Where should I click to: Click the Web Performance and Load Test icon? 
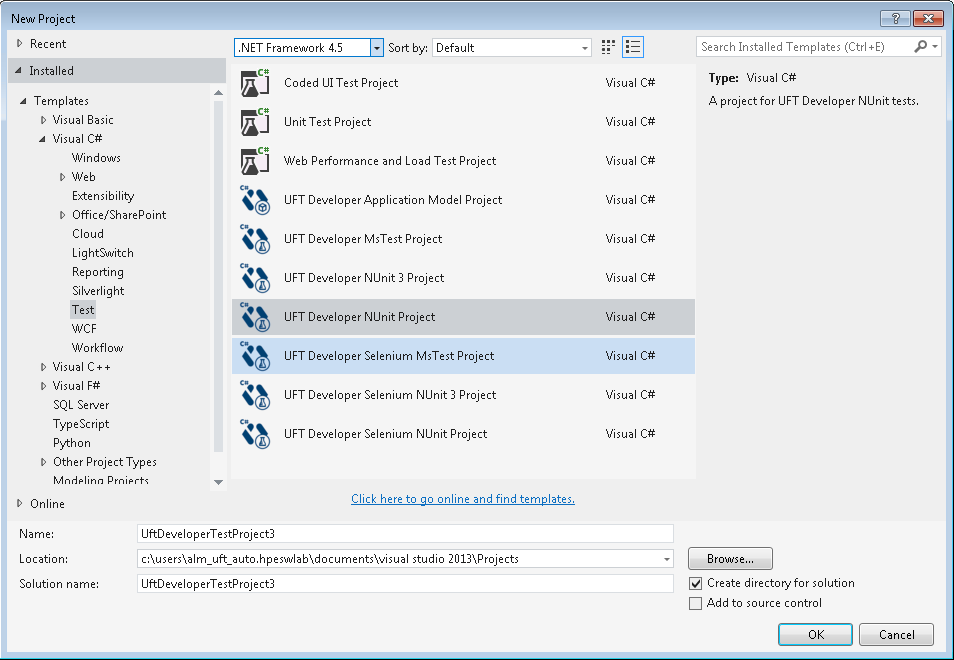tap(256, 161)
